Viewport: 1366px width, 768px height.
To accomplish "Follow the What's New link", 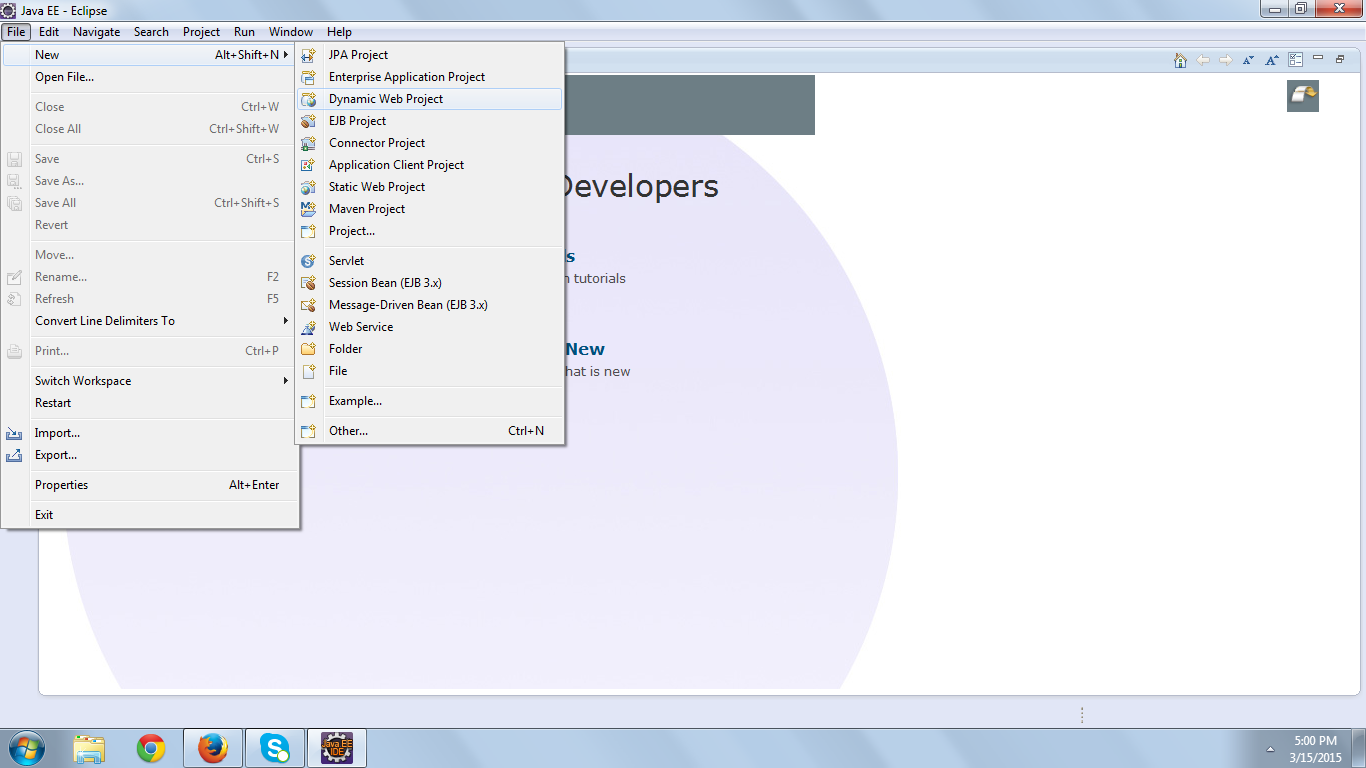I will [x=585, y=349].
